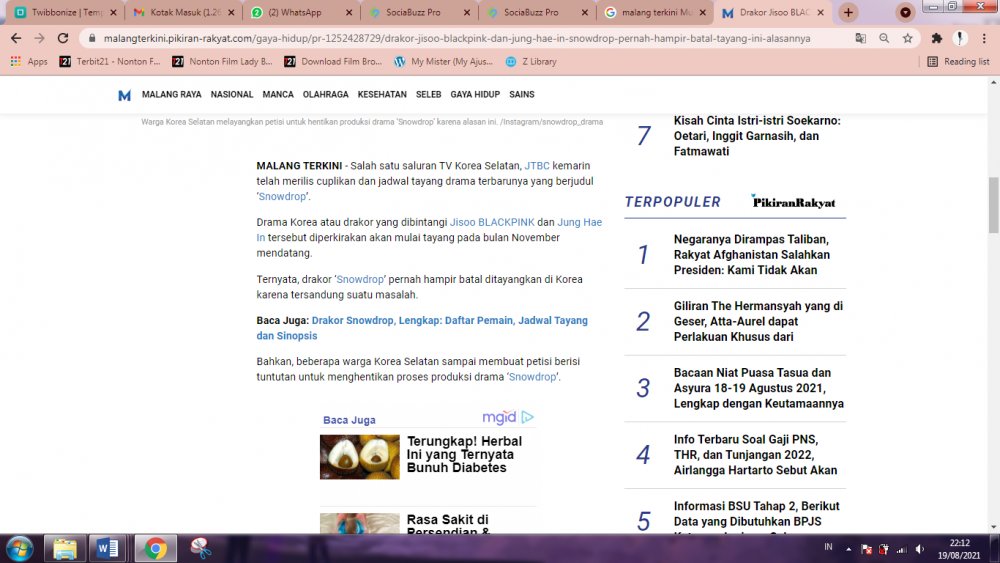This screenshot has width=1000, height=563.
Task: Open the Terbit21 bookmark
Action: coord(109,61)
